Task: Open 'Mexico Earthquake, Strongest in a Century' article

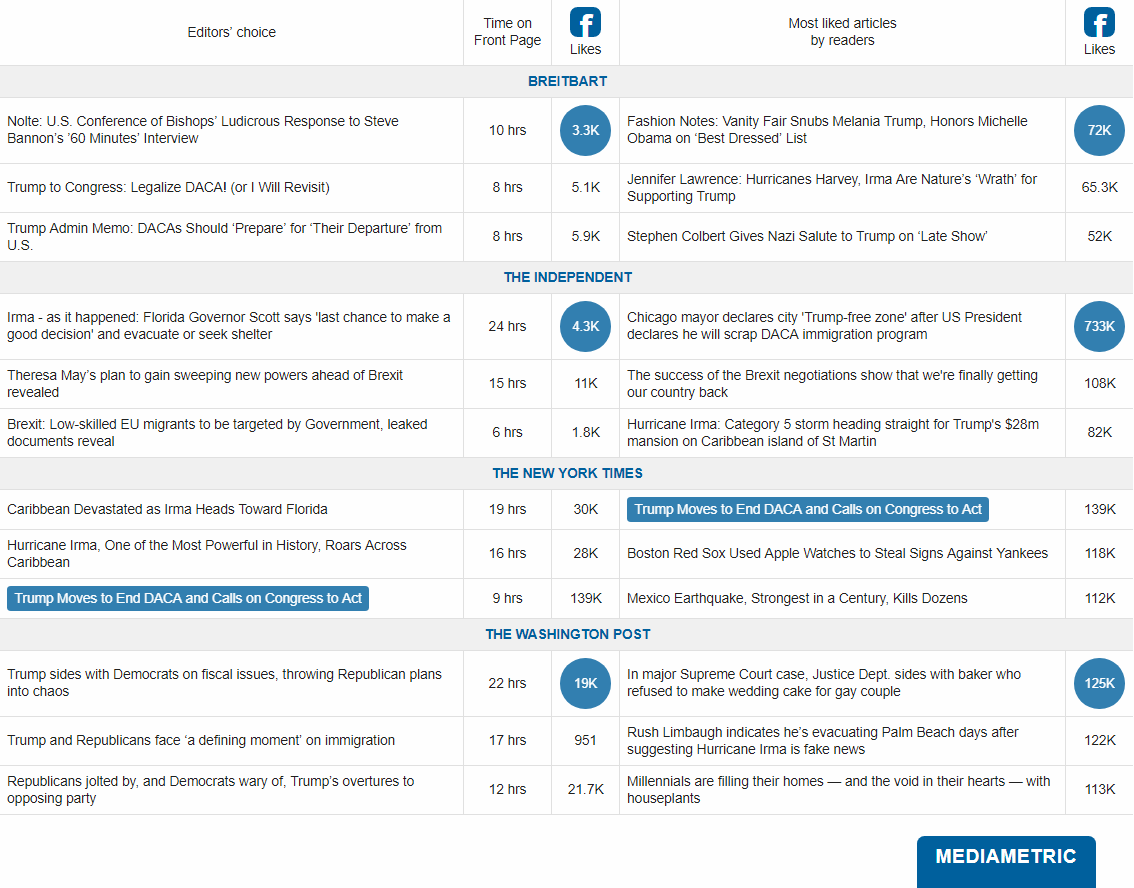Action: [797, 598]
